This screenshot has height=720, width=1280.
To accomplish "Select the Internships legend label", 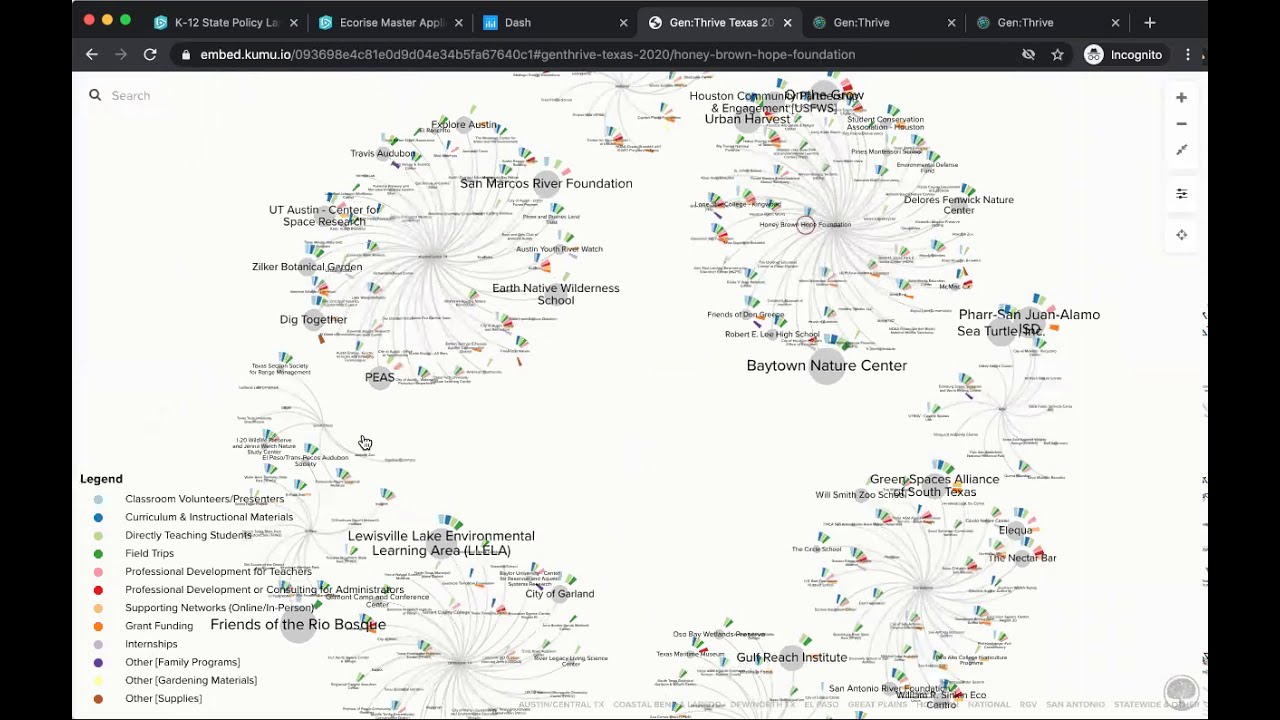I will click(151, 644).
